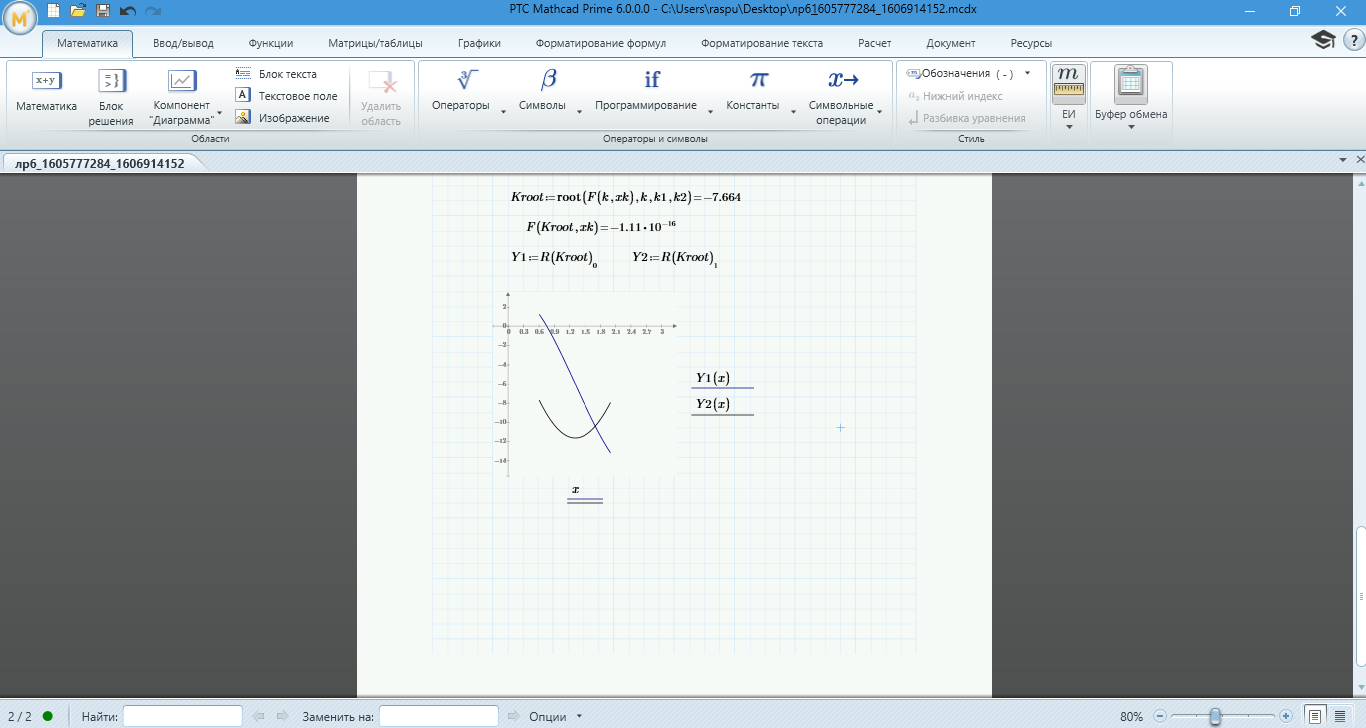
Task: Open the graduation cap learning resources icon
Action: coord(1323,40)
